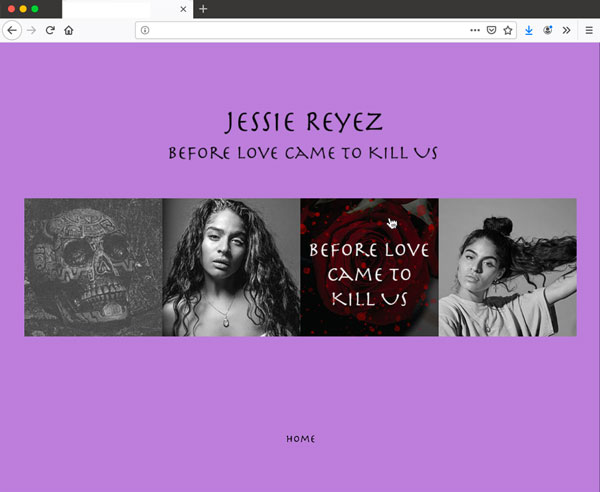The image size is (600, 492).
Task: Save page to Pocket
Action: (491, 30)
